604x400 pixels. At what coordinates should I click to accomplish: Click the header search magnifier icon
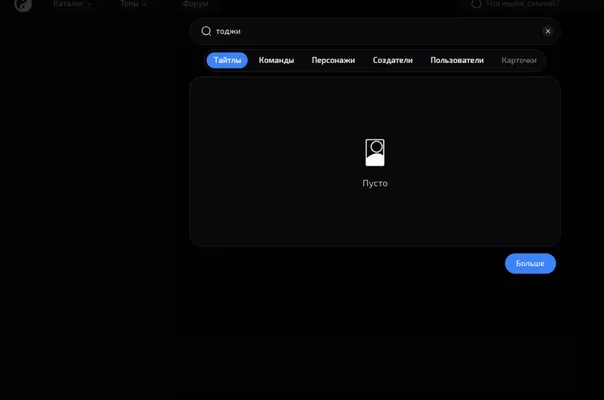click(x=476, y=4)
